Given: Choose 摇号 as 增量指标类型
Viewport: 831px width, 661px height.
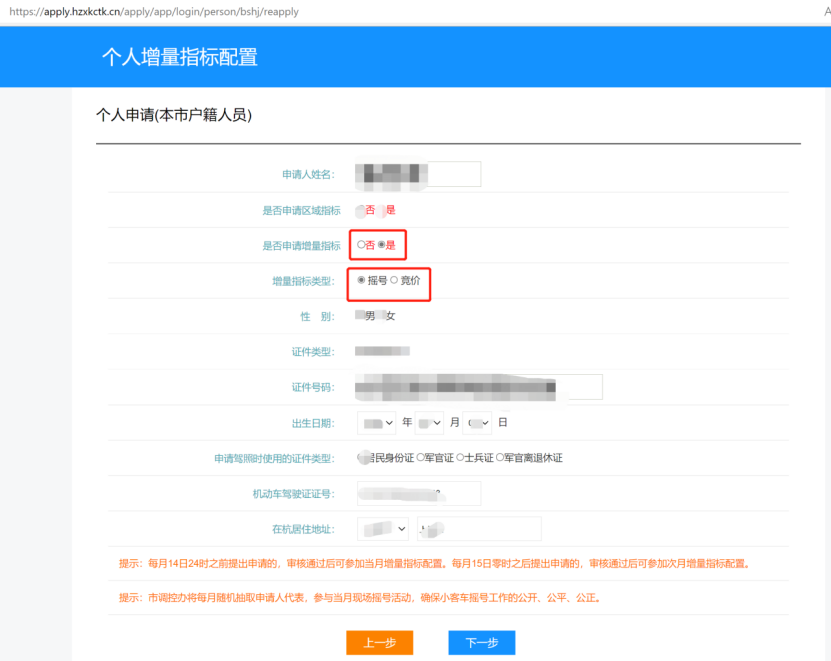Looking at the screenshot, I should coord(361,281).
